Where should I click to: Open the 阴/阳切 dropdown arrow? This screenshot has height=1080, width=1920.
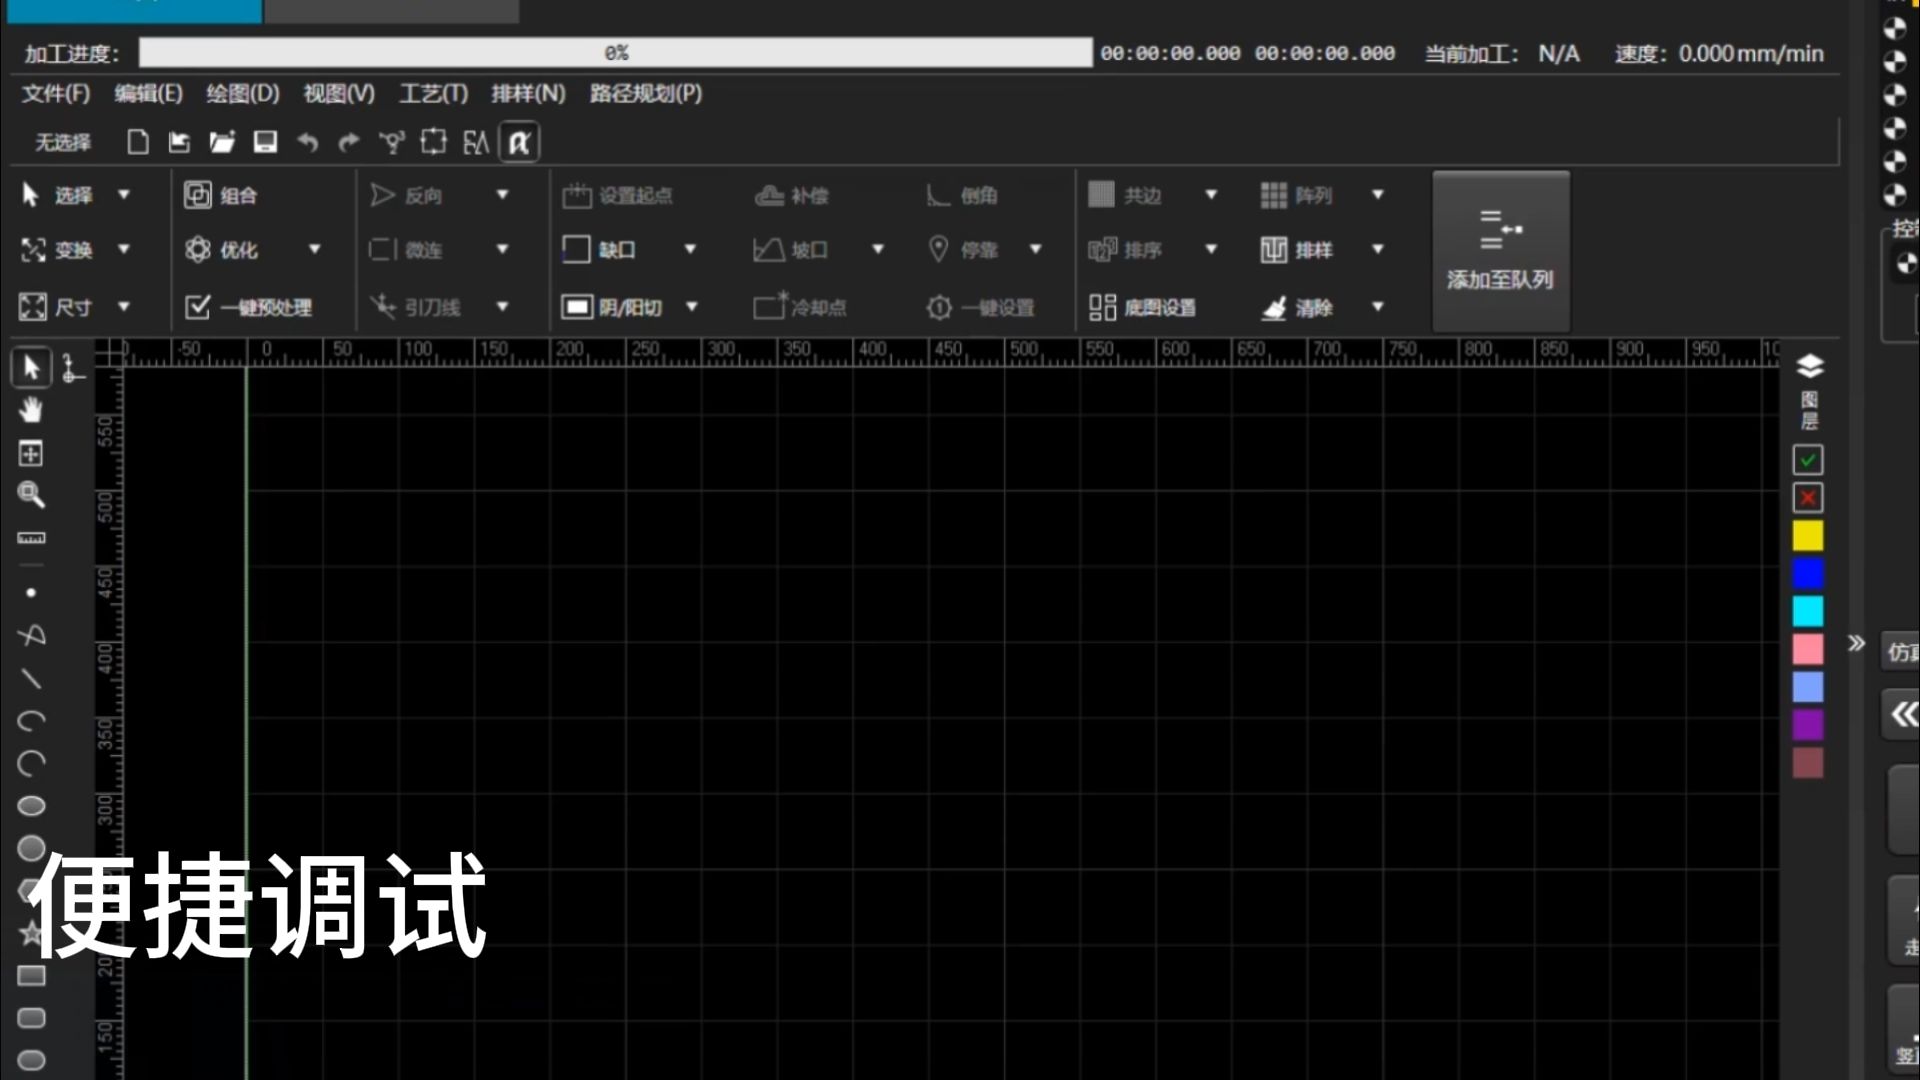[691, 307]
